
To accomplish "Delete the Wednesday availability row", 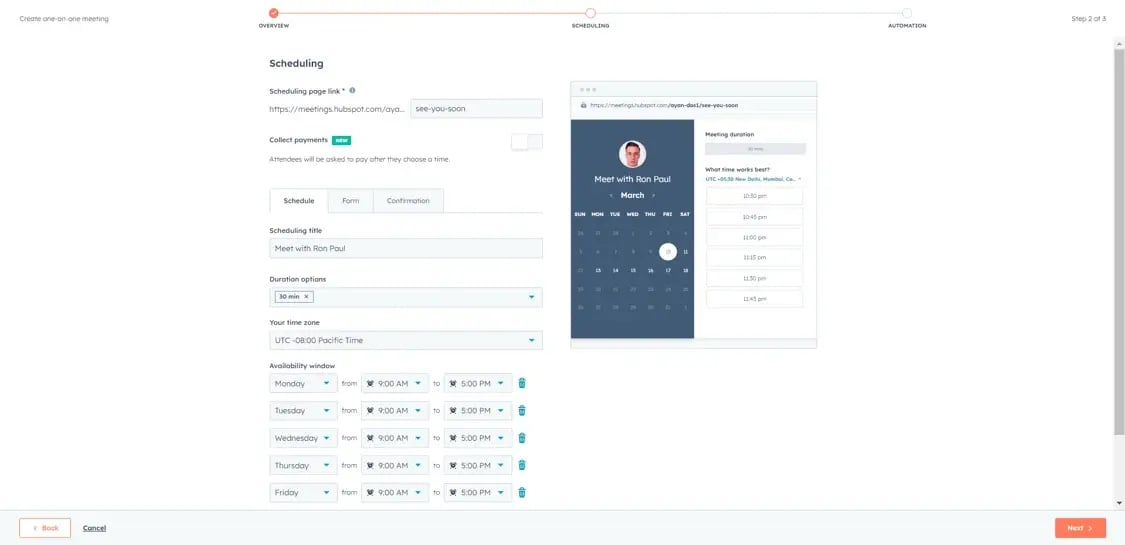I will click(x=522, y=437).
